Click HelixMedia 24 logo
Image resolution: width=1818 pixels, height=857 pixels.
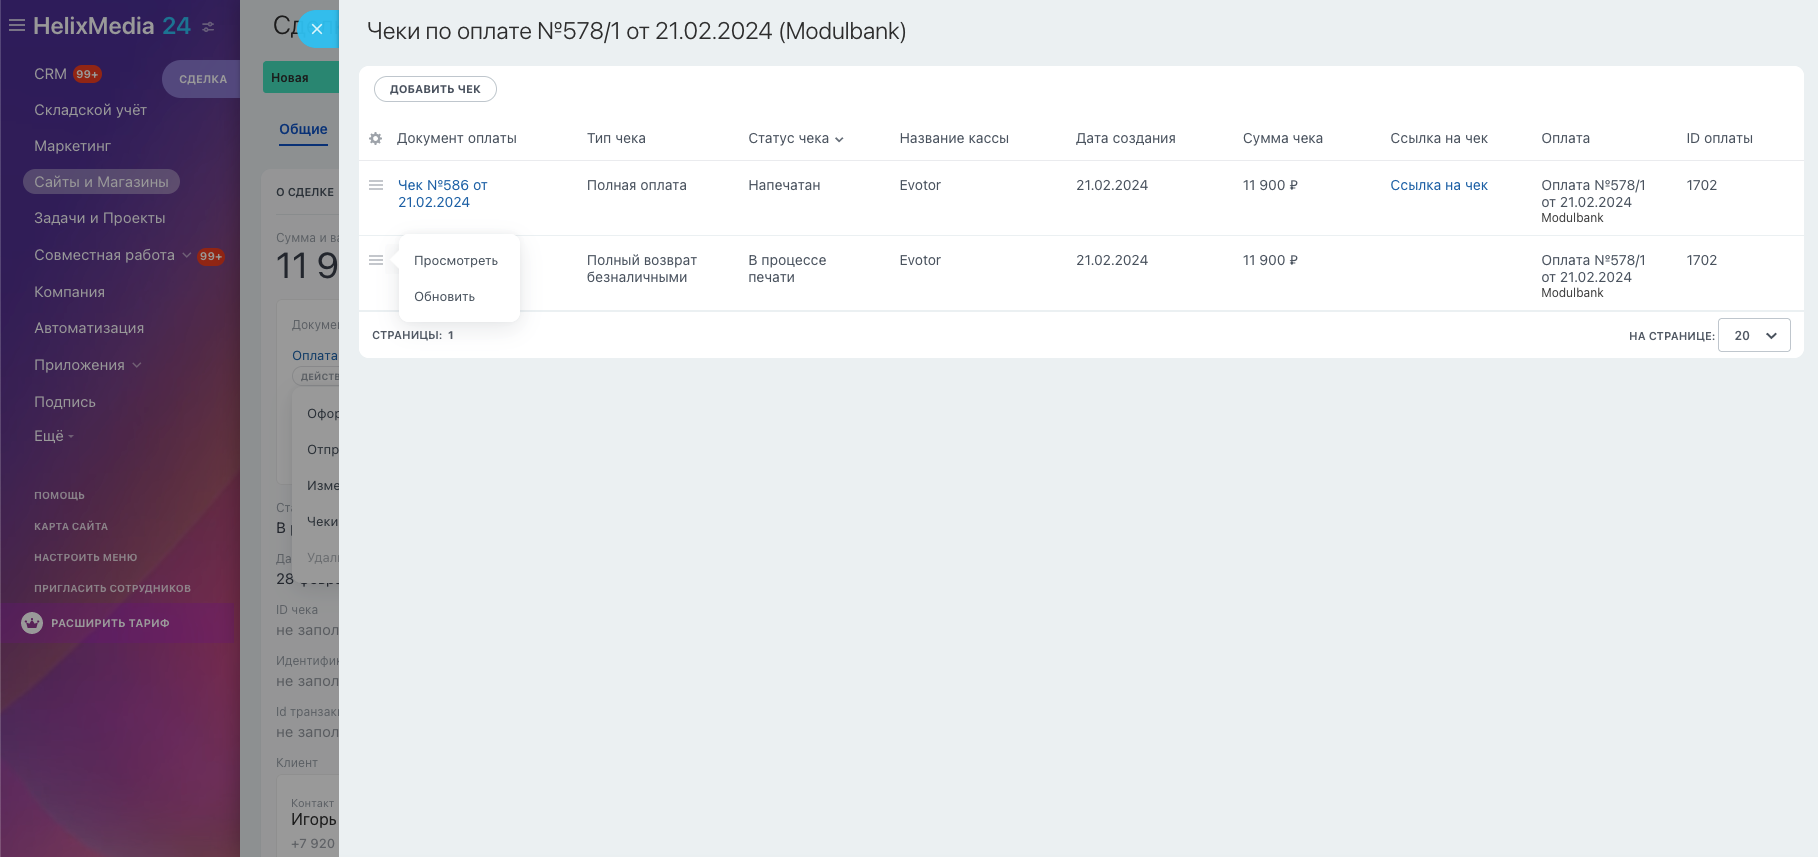pyautogui.click(x=111, y=26)
